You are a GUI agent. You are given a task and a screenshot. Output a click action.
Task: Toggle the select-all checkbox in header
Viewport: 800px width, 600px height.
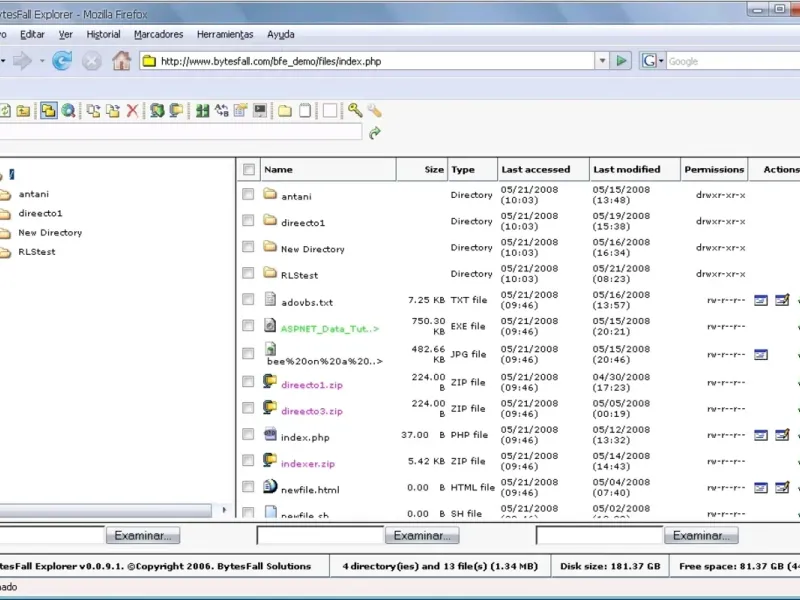248,170
